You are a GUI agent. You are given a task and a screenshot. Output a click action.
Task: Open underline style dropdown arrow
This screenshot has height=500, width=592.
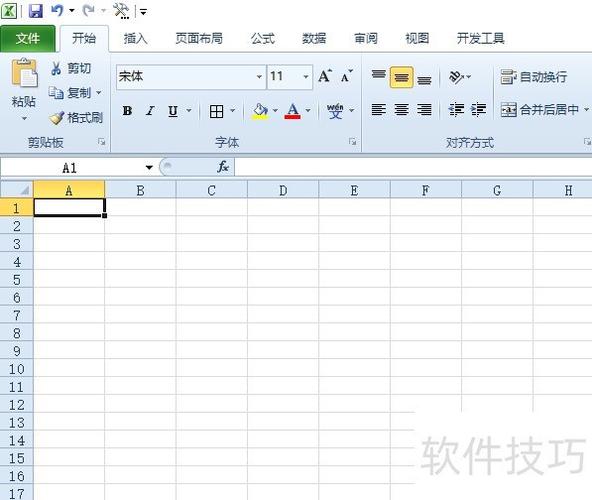pyautogui.click(x=189, y=111)
